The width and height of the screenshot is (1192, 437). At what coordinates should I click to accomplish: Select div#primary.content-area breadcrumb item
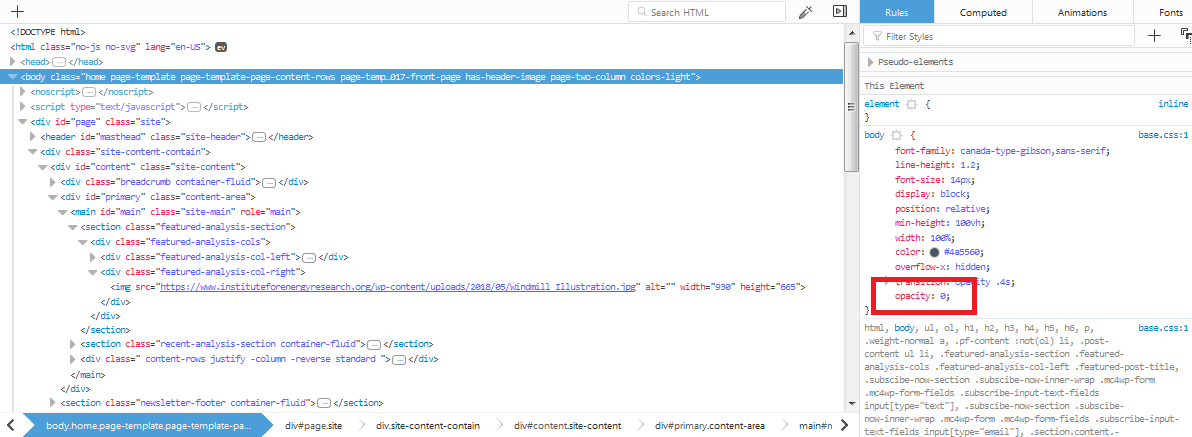pos(710,426)
